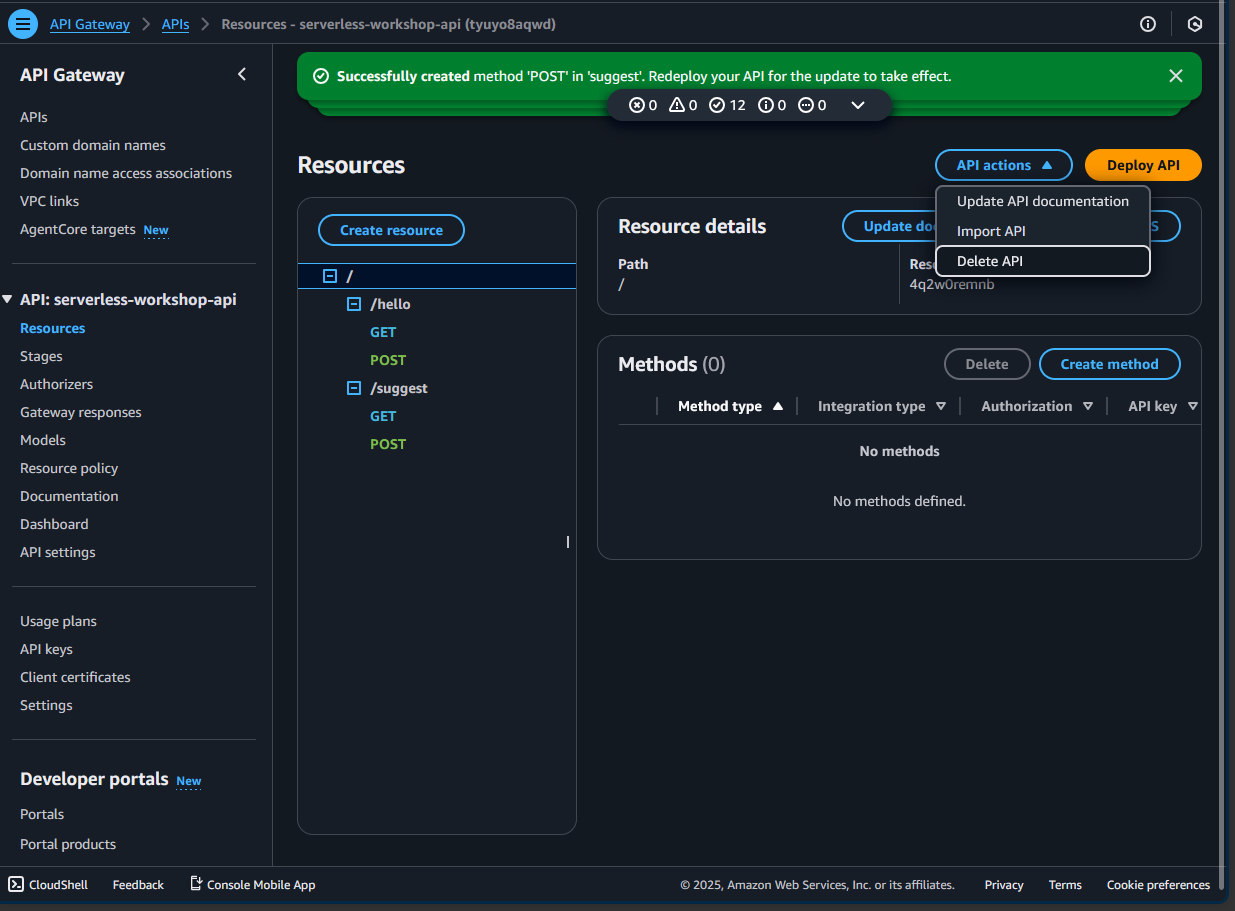Collapse the root / resource tree node
The width and height of the screenshot is (1235, 911).
(330, 276)
